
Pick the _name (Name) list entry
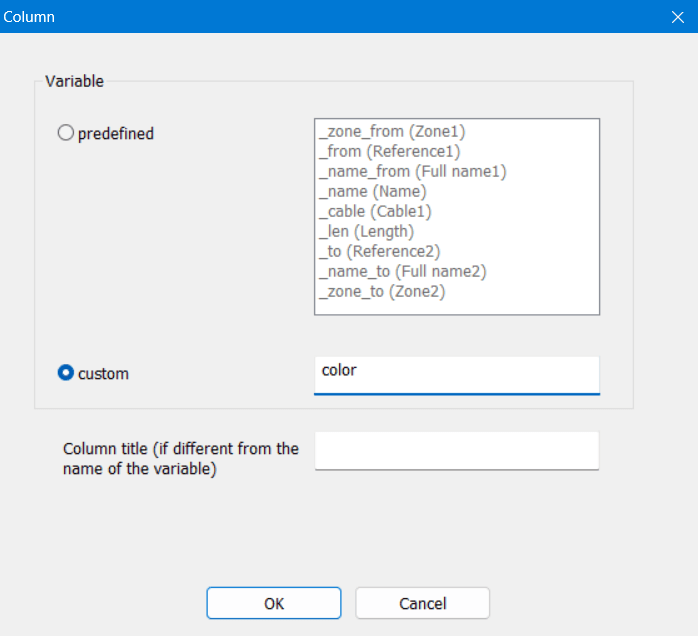373,192
